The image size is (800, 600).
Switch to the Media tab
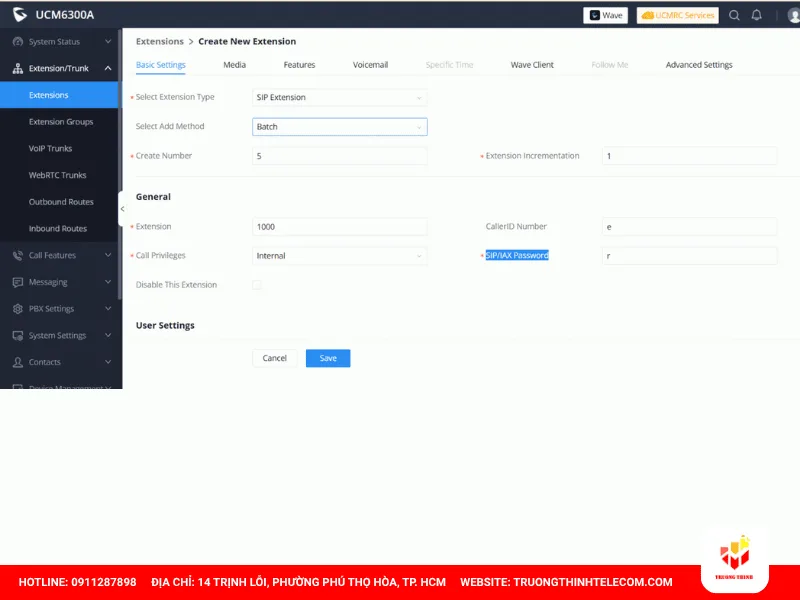click(x=235, y=65)
